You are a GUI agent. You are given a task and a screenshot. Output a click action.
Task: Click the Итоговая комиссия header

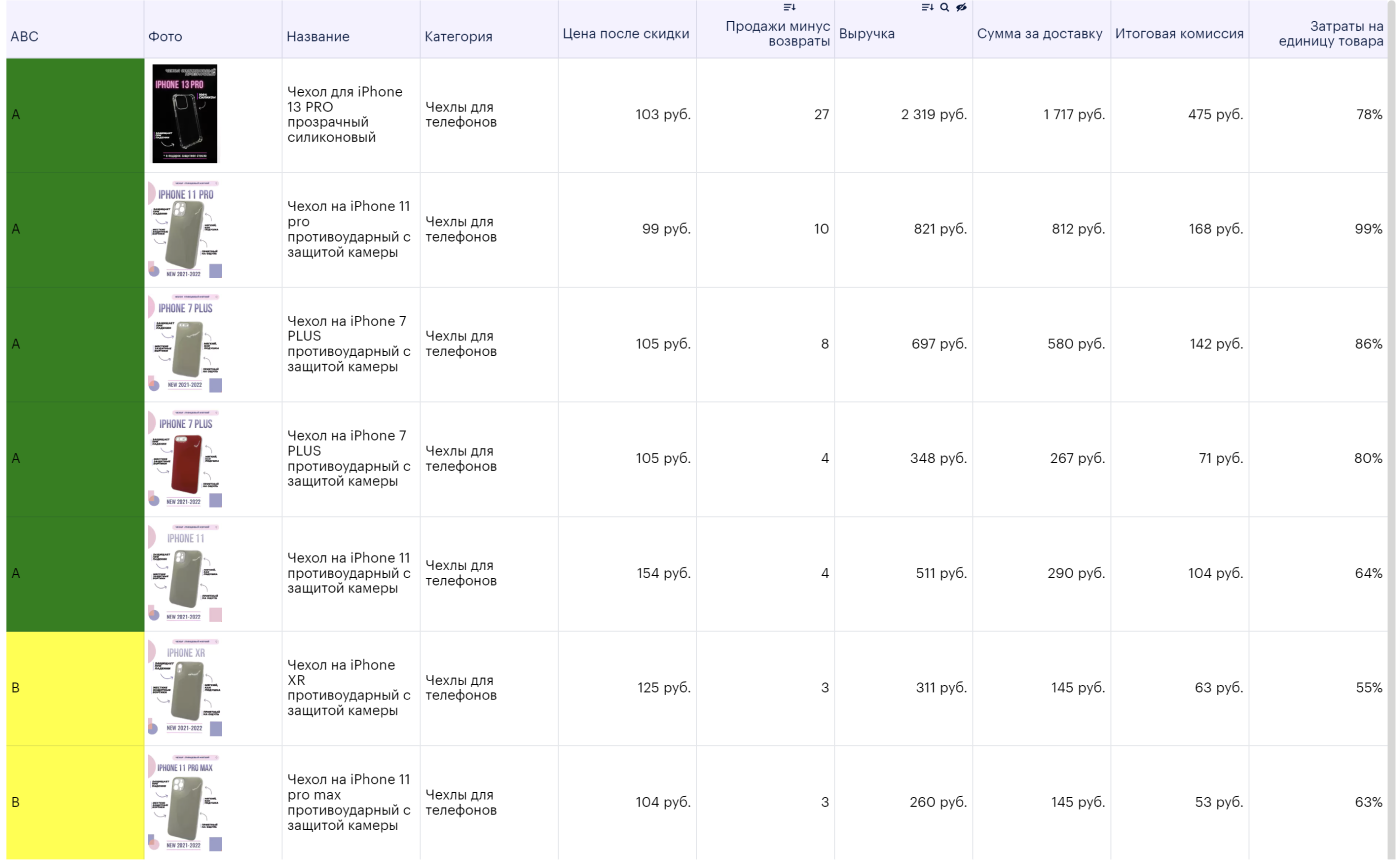(1180, 34)
